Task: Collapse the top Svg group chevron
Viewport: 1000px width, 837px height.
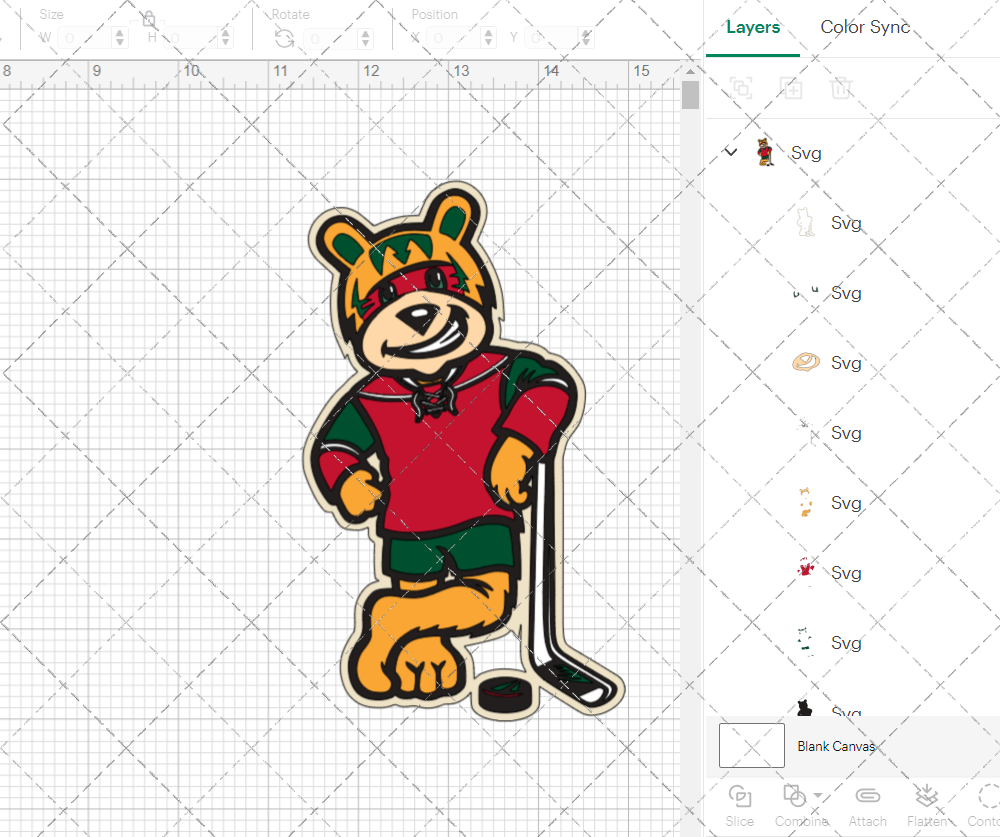Action: pos(731,152)
